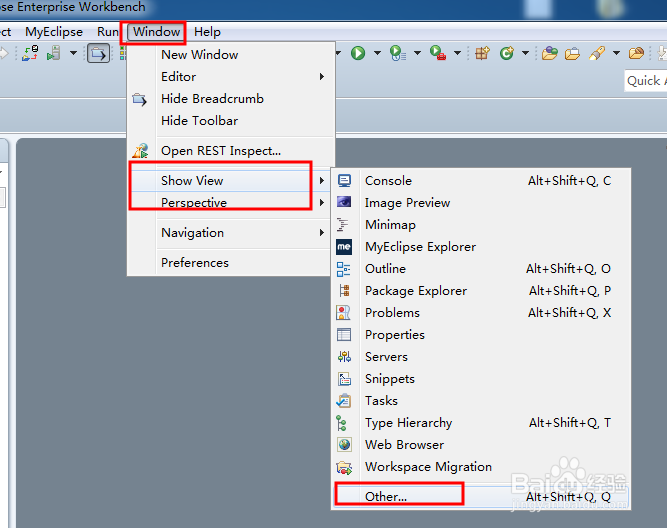Click the server deploy toolbar icon

click(x=53, y=53)
